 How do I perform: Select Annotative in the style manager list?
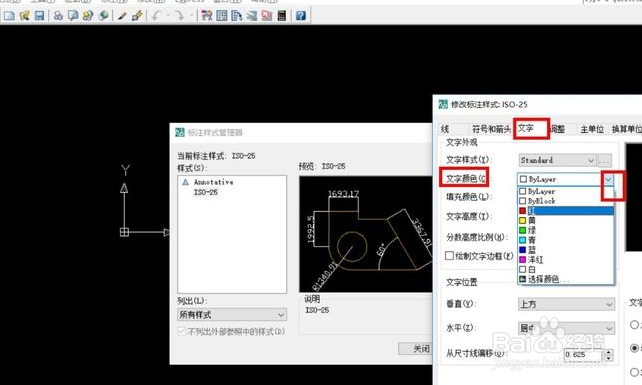(x=213, y=182)
